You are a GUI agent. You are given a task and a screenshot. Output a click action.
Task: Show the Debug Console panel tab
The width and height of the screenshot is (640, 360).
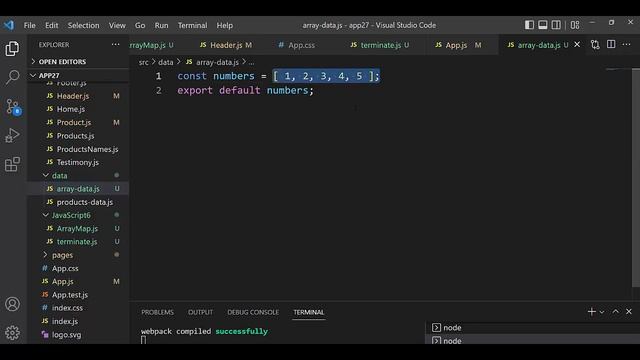coord(253,312)
